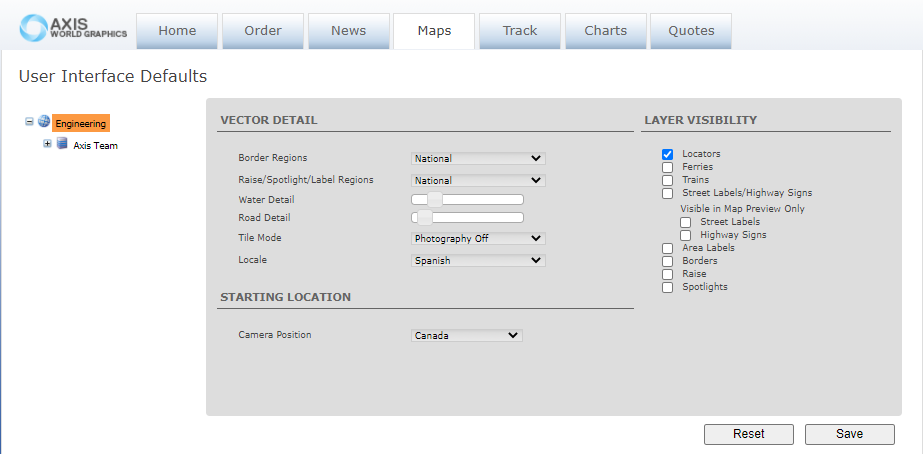
Task: Expand the Axis Team tree node
Action: coord(47,144)
